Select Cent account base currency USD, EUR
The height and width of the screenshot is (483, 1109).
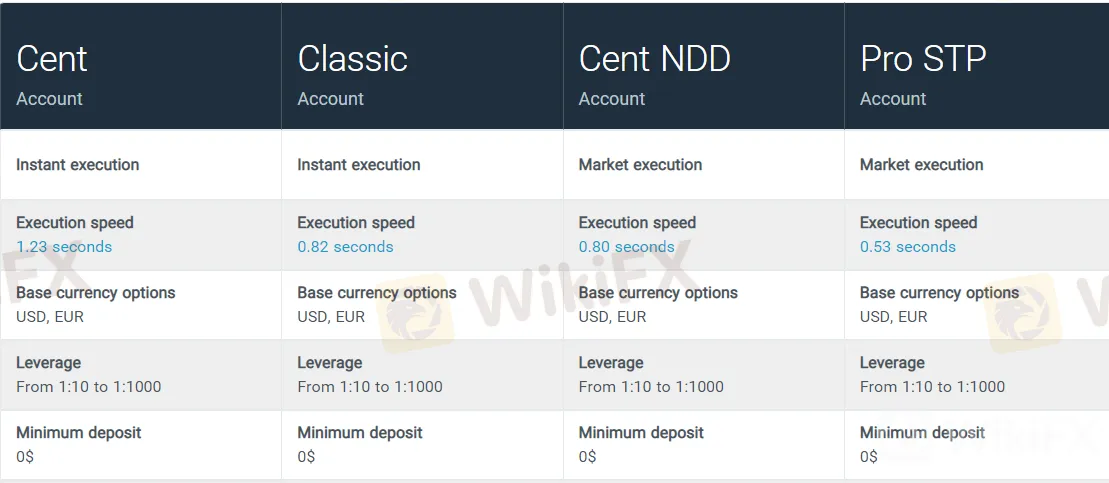pyautogui.click(x=50, y=317)
